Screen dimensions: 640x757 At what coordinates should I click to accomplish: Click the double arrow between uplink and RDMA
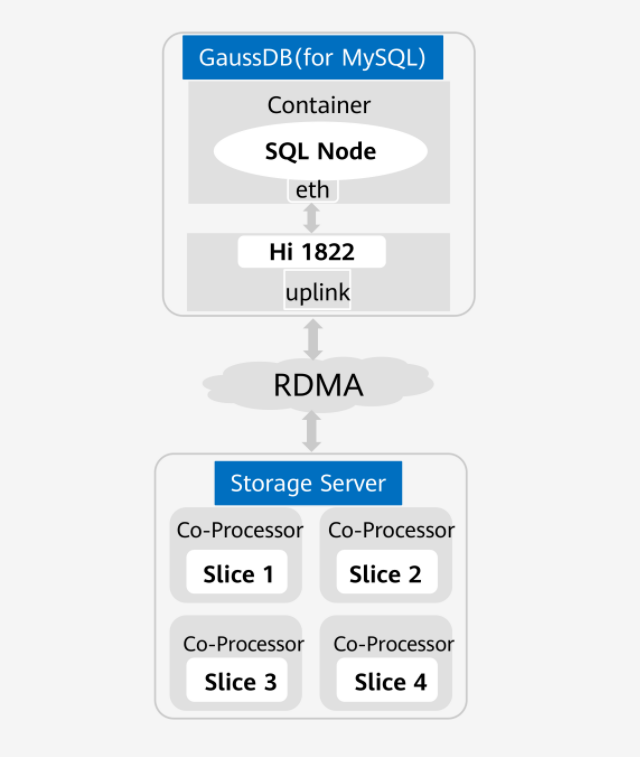(x=313, y=340)
